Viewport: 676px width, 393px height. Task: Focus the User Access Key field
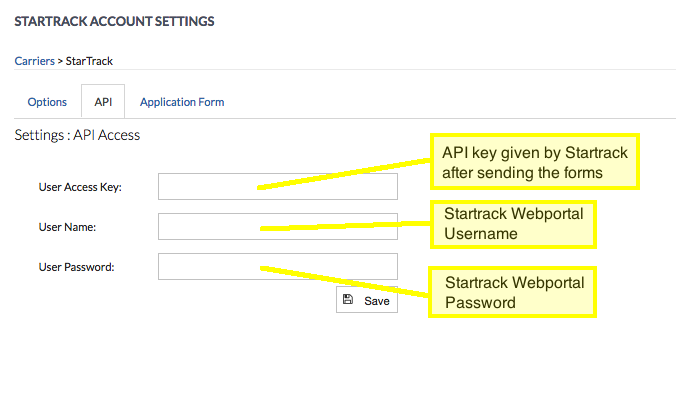point(278,187)
